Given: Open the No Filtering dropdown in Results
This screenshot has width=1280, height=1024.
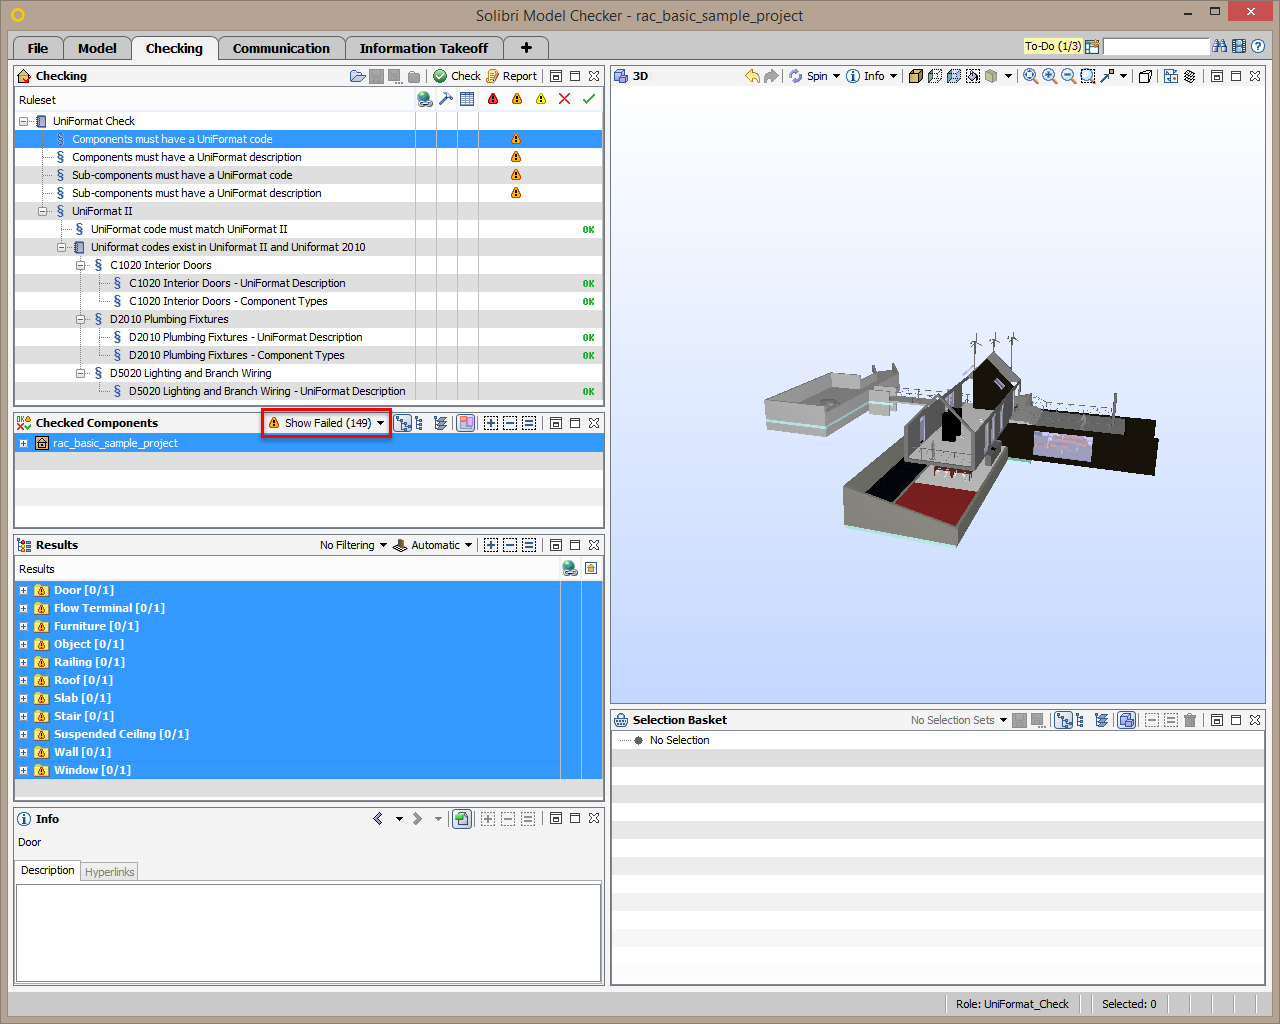Looking at the screenshot, I should pyautogui.click(x=353, y=545).
